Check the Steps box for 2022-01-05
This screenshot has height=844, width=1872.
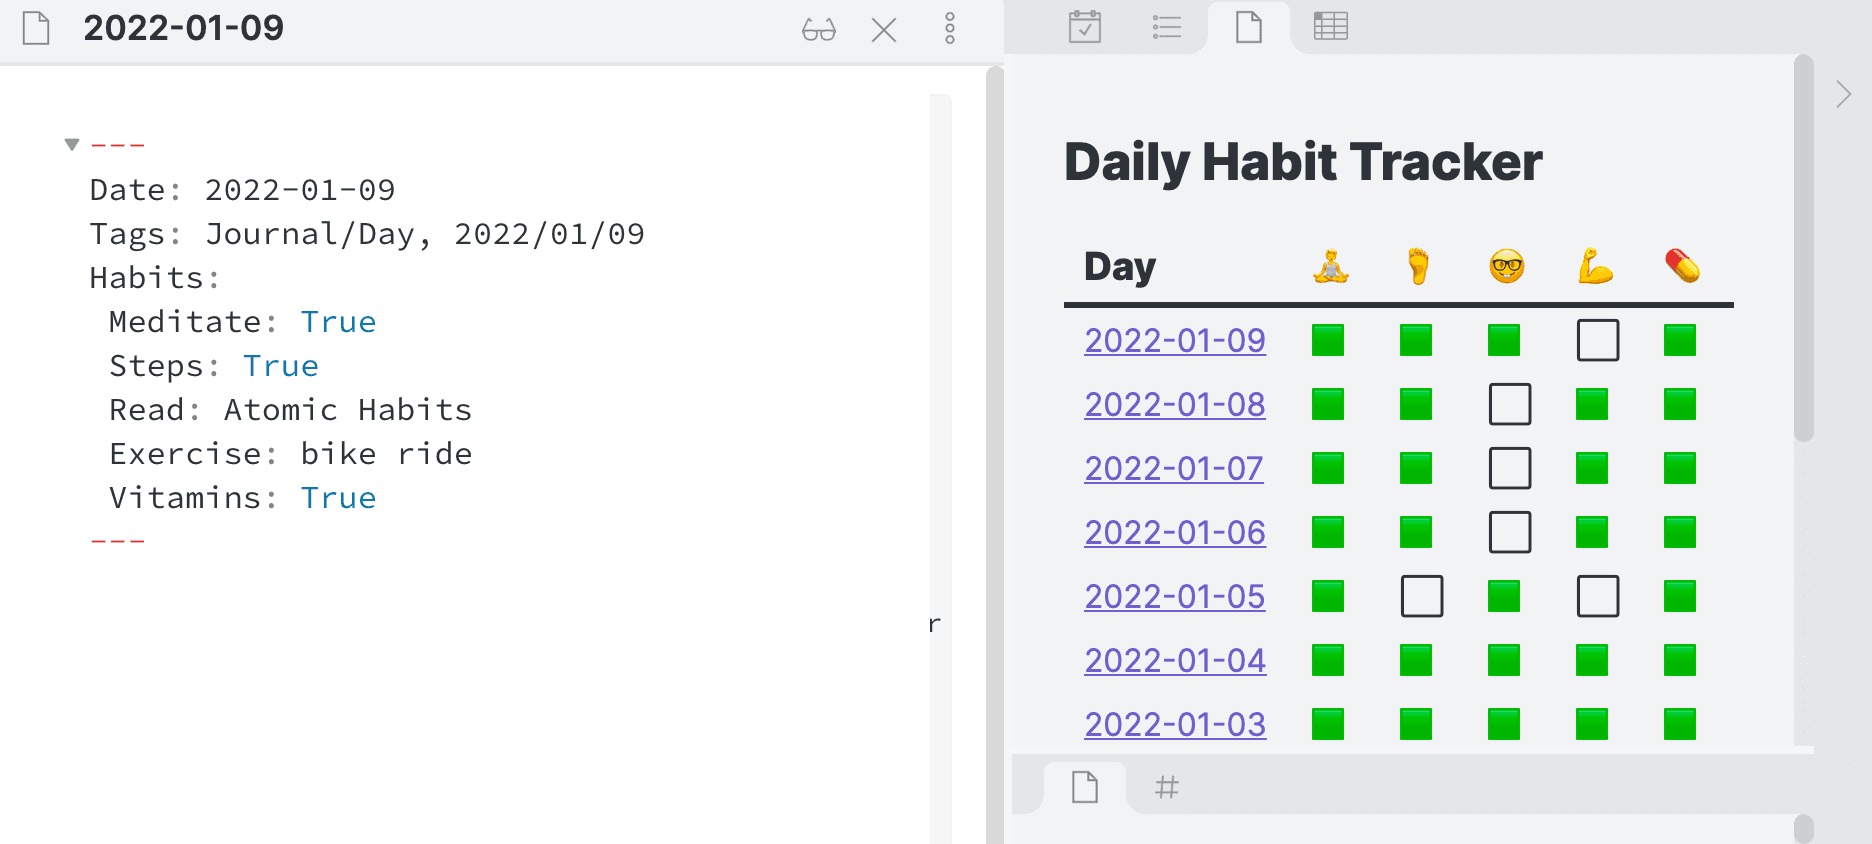pos(1423,596)
